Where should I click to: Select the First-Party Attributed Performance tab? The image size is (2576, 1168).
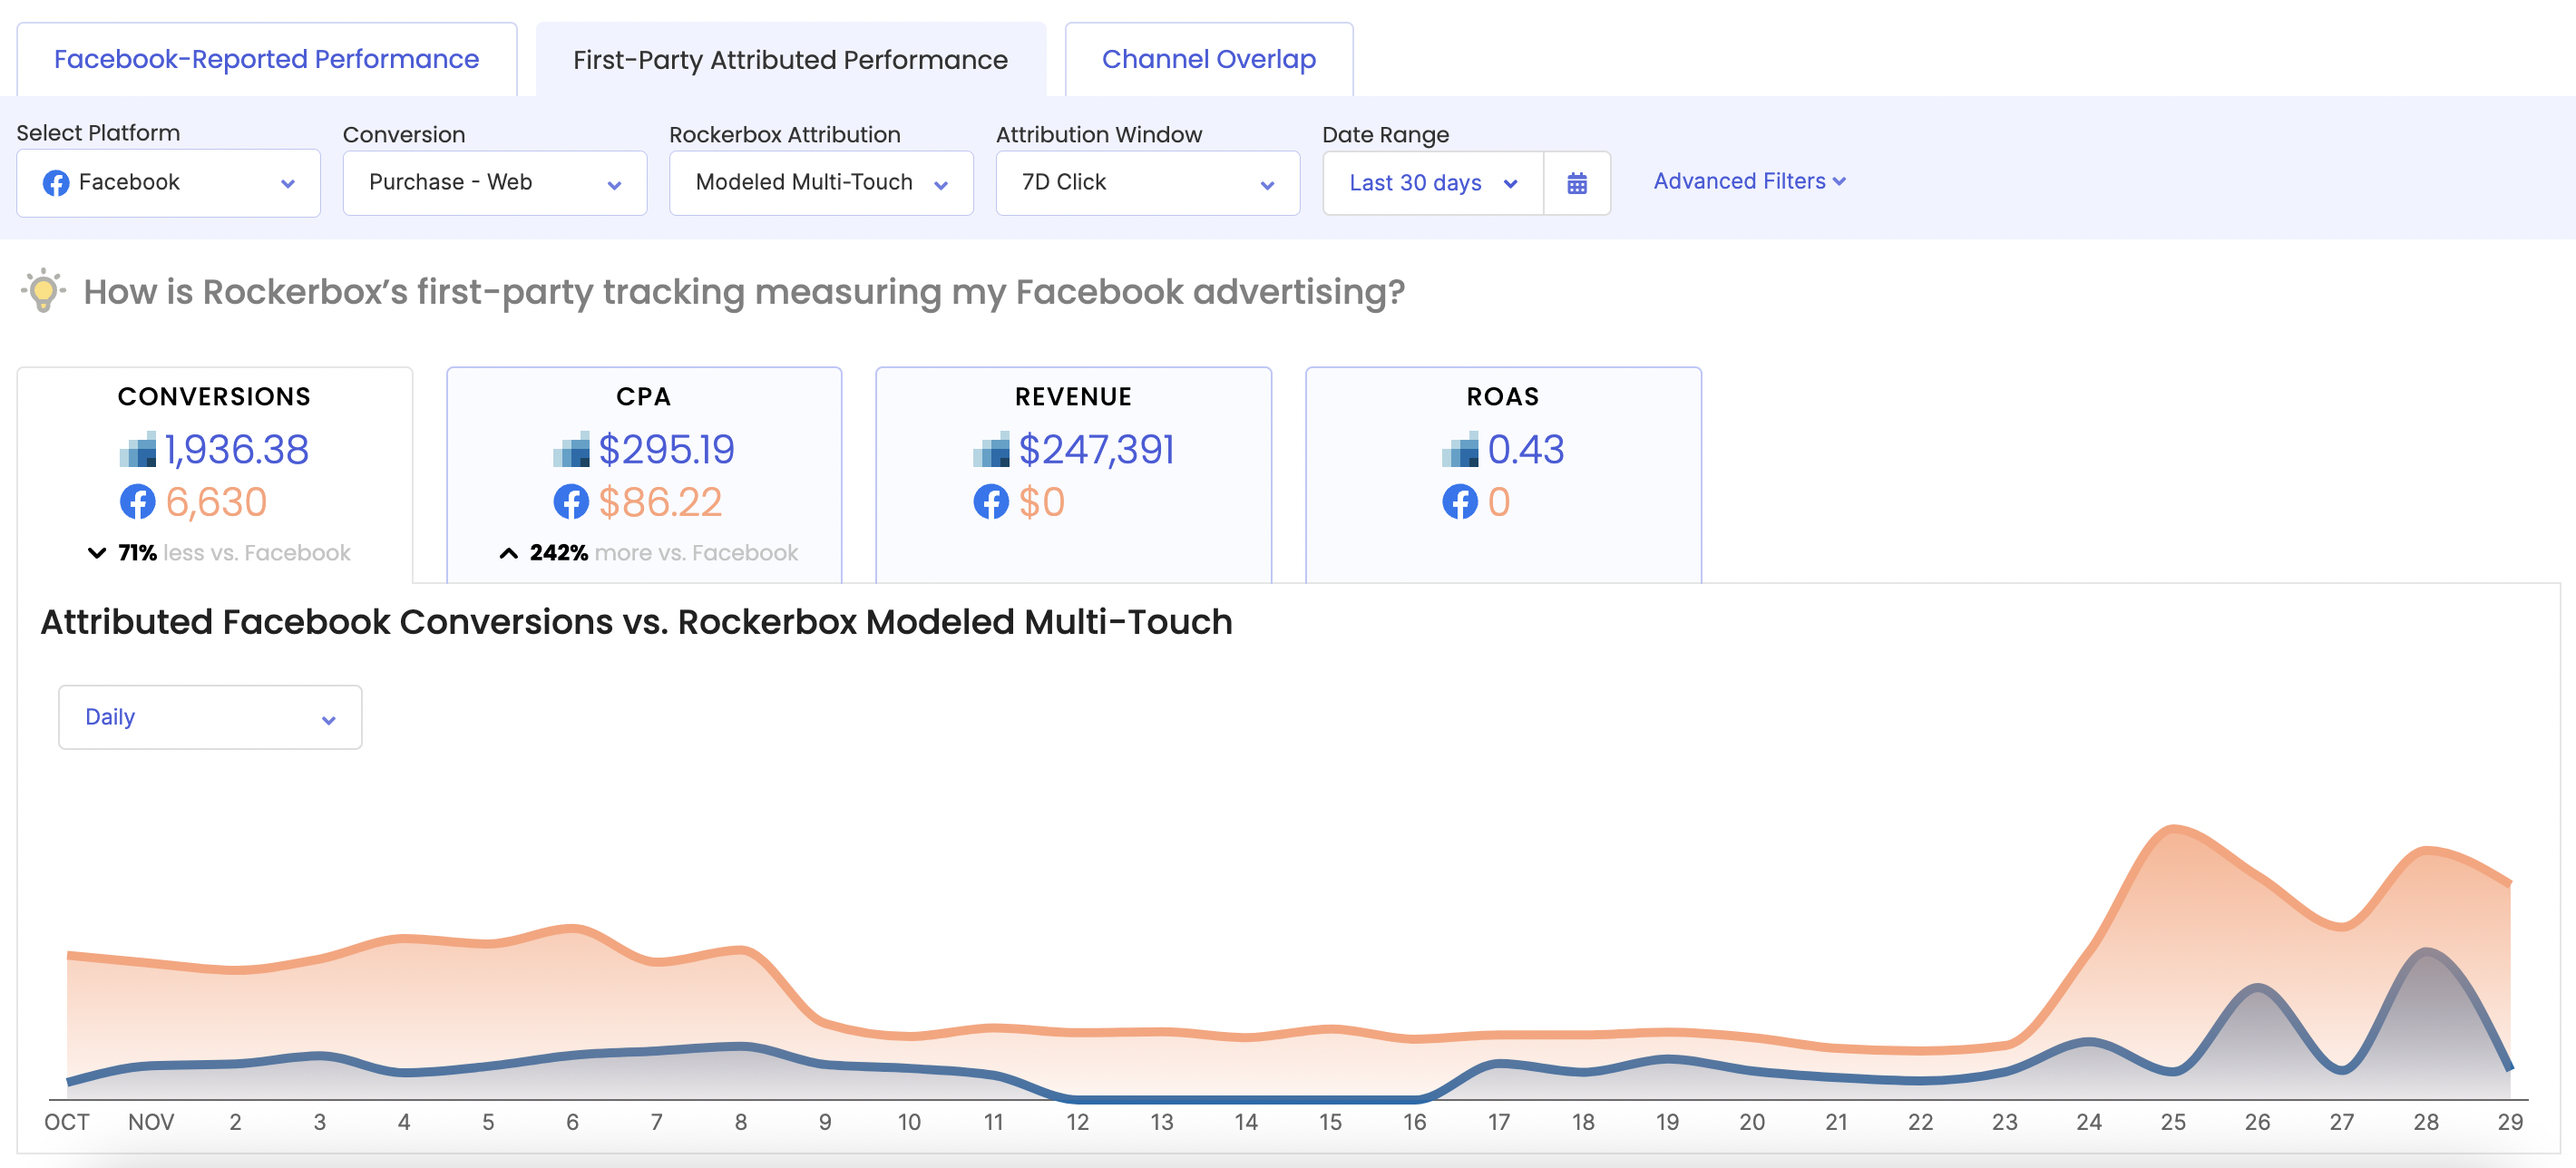click(x=790, y=60)
